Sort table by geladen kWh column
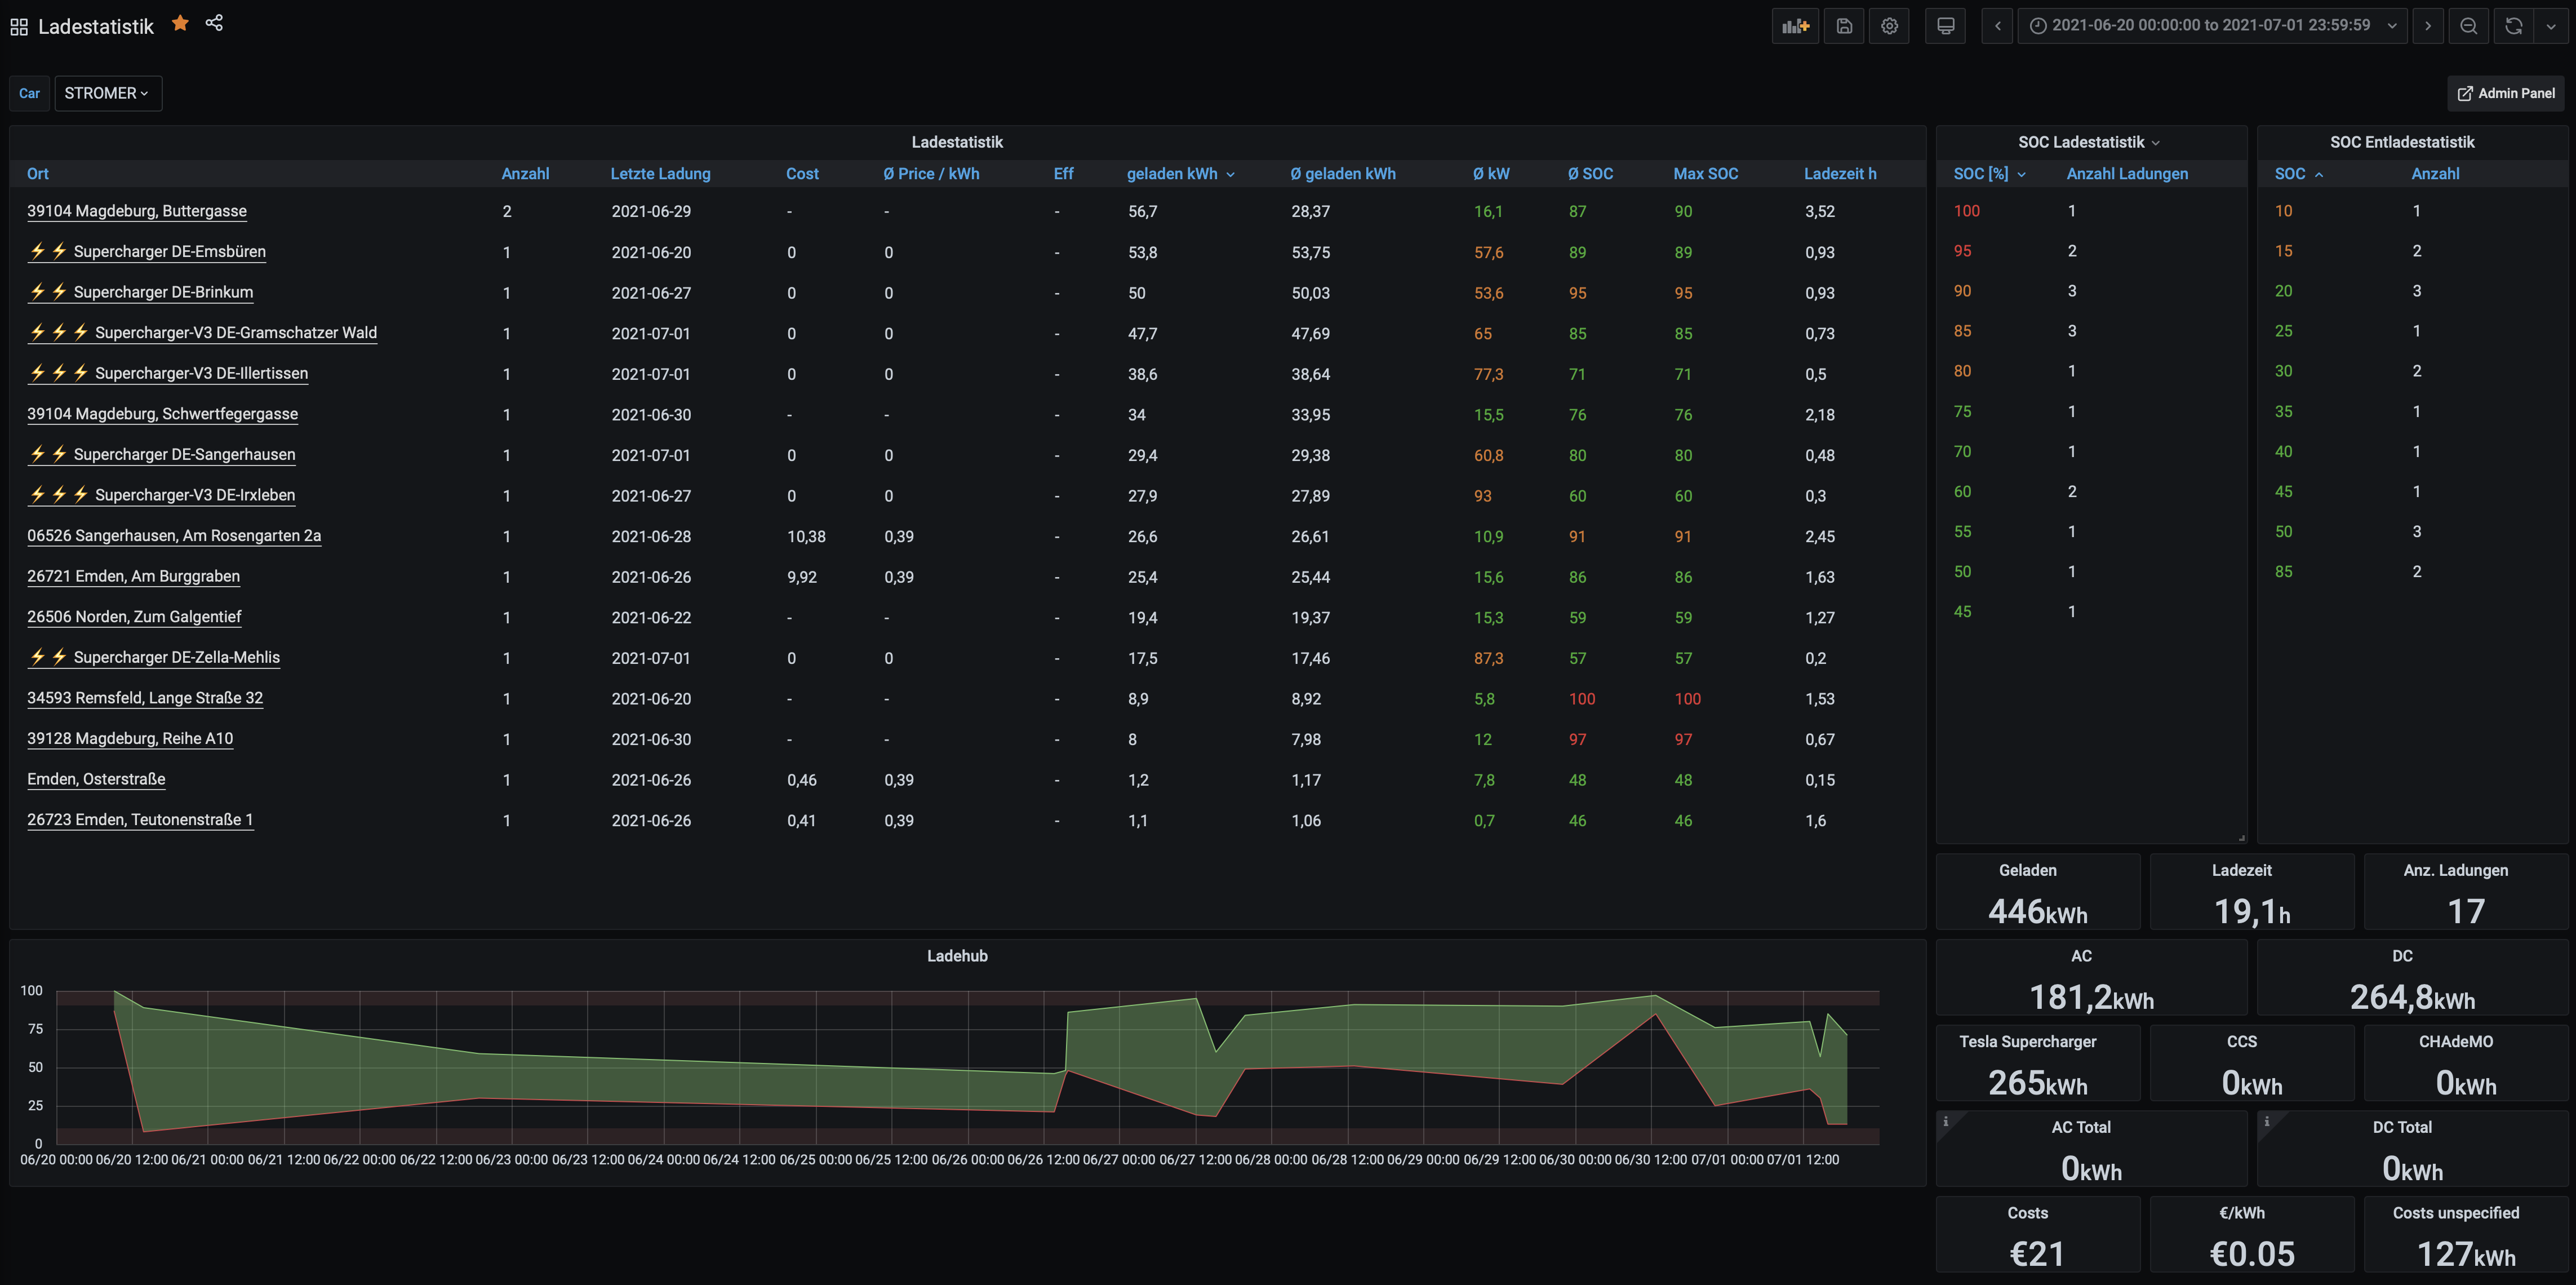 [1172, 174]
